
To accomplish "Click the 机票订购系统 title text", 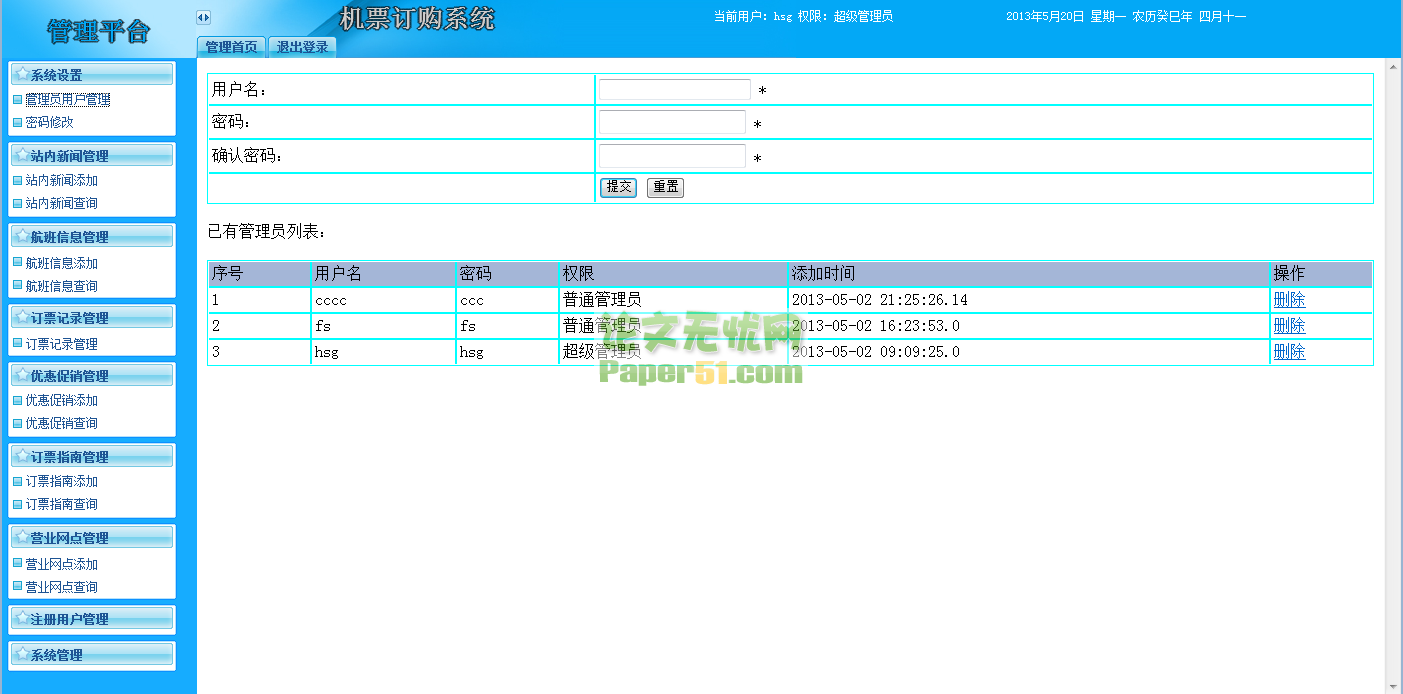I will tap(417, 19).
